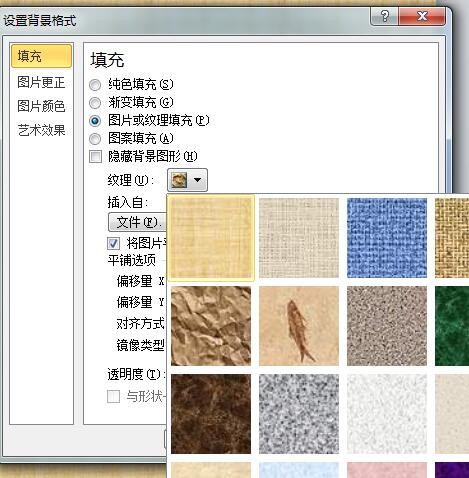The height and width of the screenshot is (478, 469).
Task: Open the 填充 category tab
Action: click(41, 56)
